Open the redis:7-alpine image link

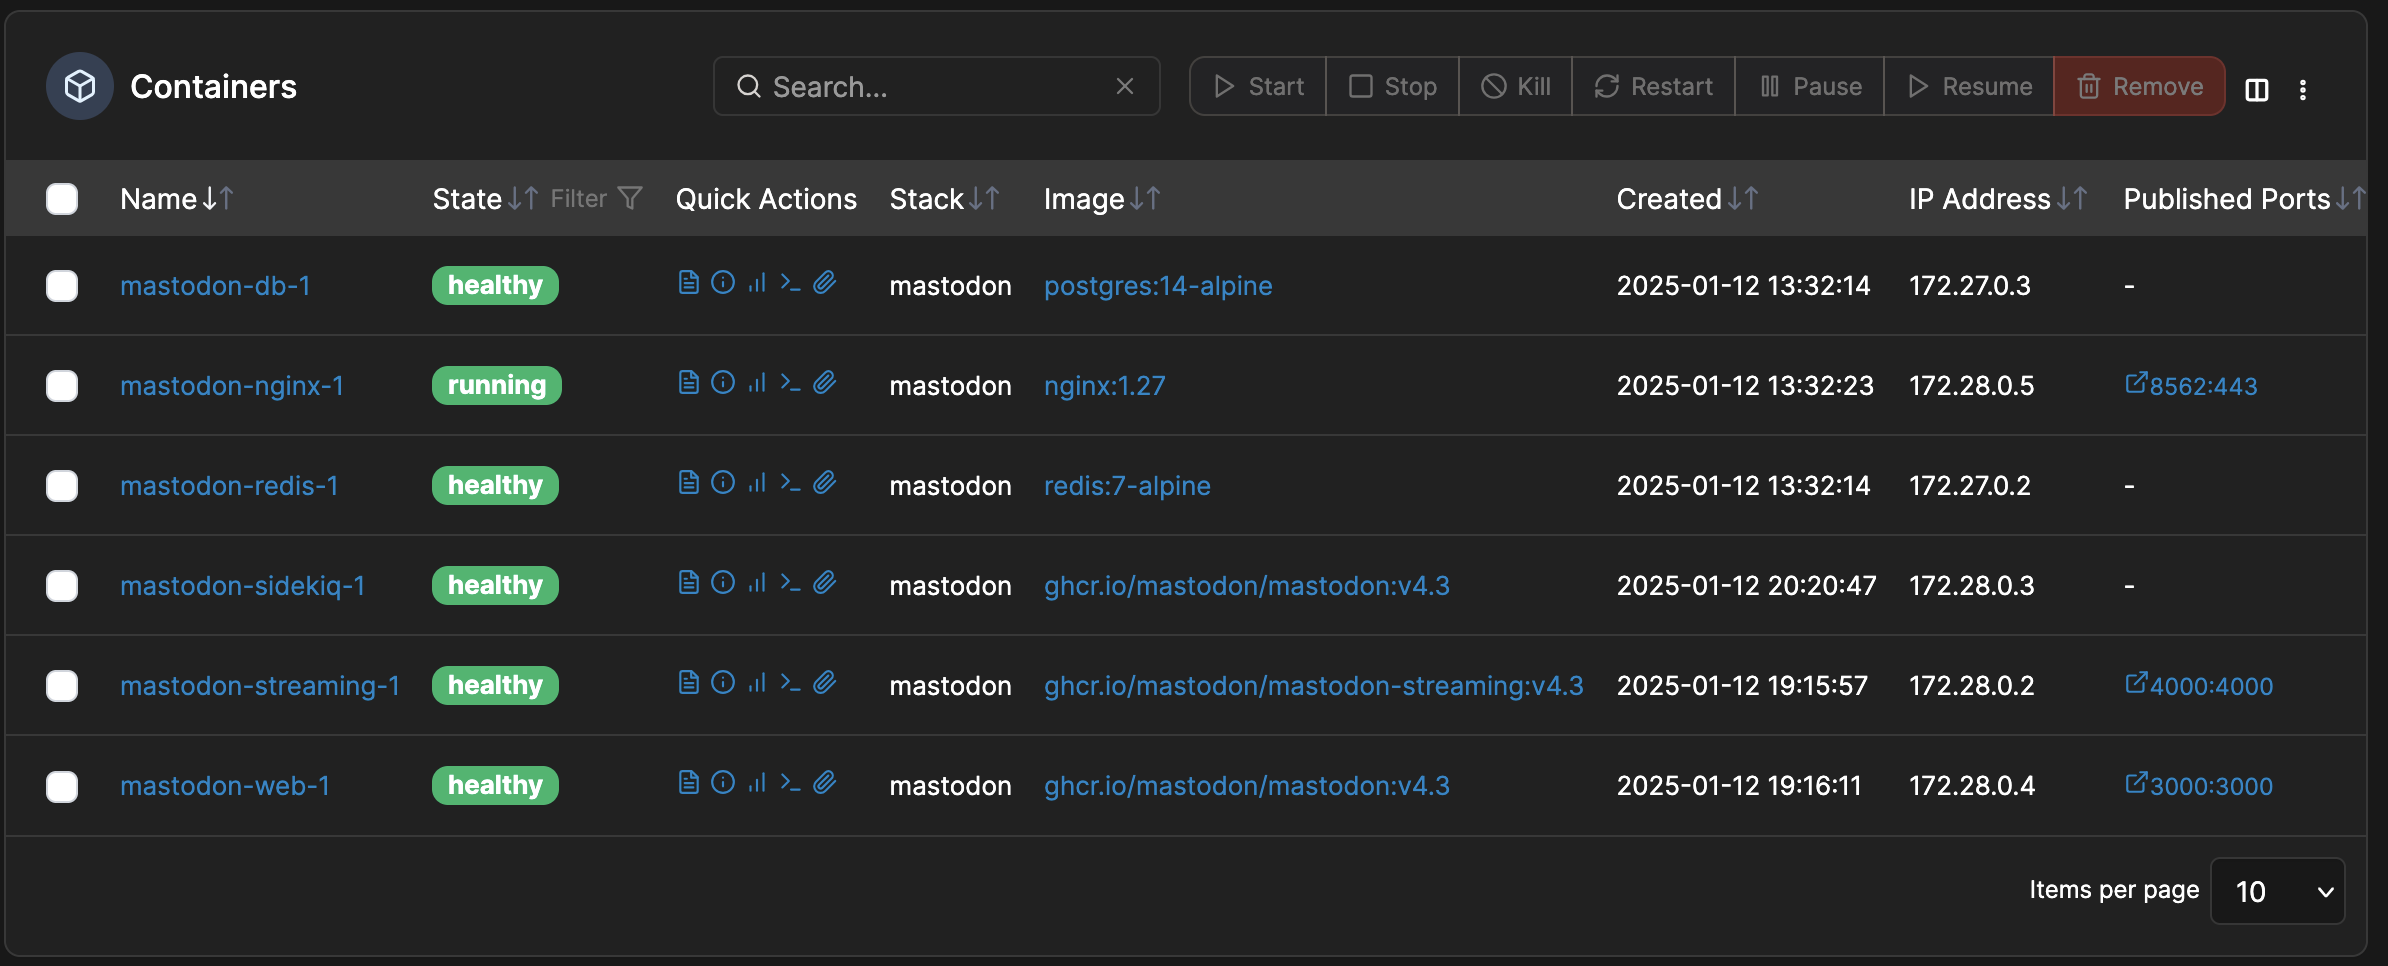pos(1127,486)
